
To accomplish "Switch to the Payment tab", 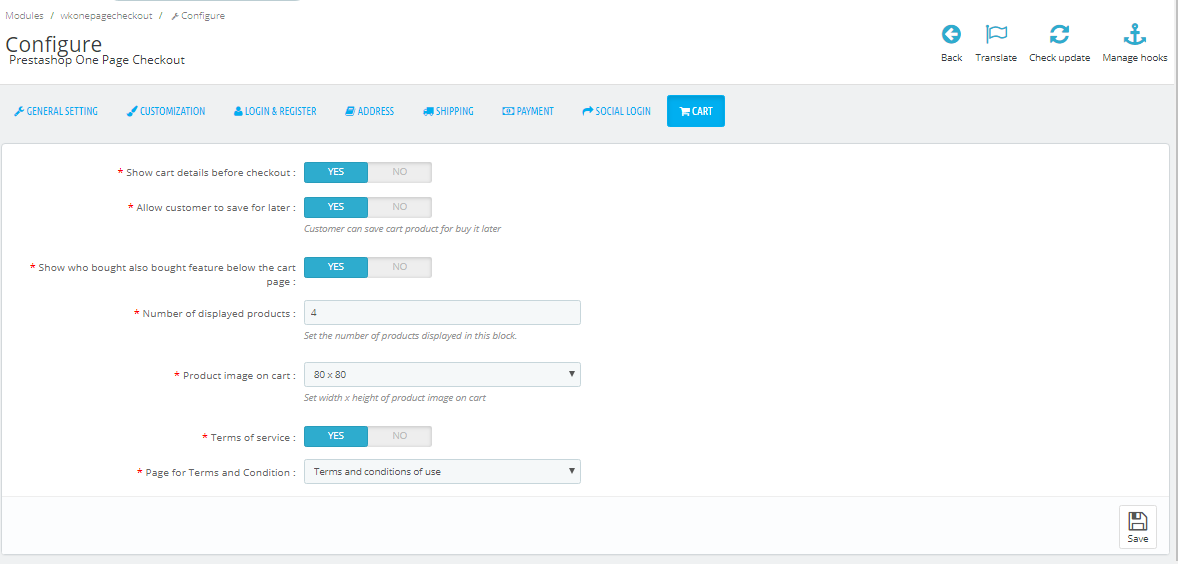I will pyautogui.click(x=527, y=111).
